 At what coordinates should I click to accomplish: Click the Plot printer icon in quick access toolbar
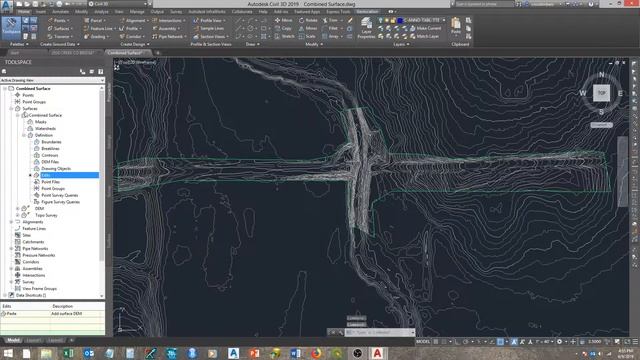[60, 4]
